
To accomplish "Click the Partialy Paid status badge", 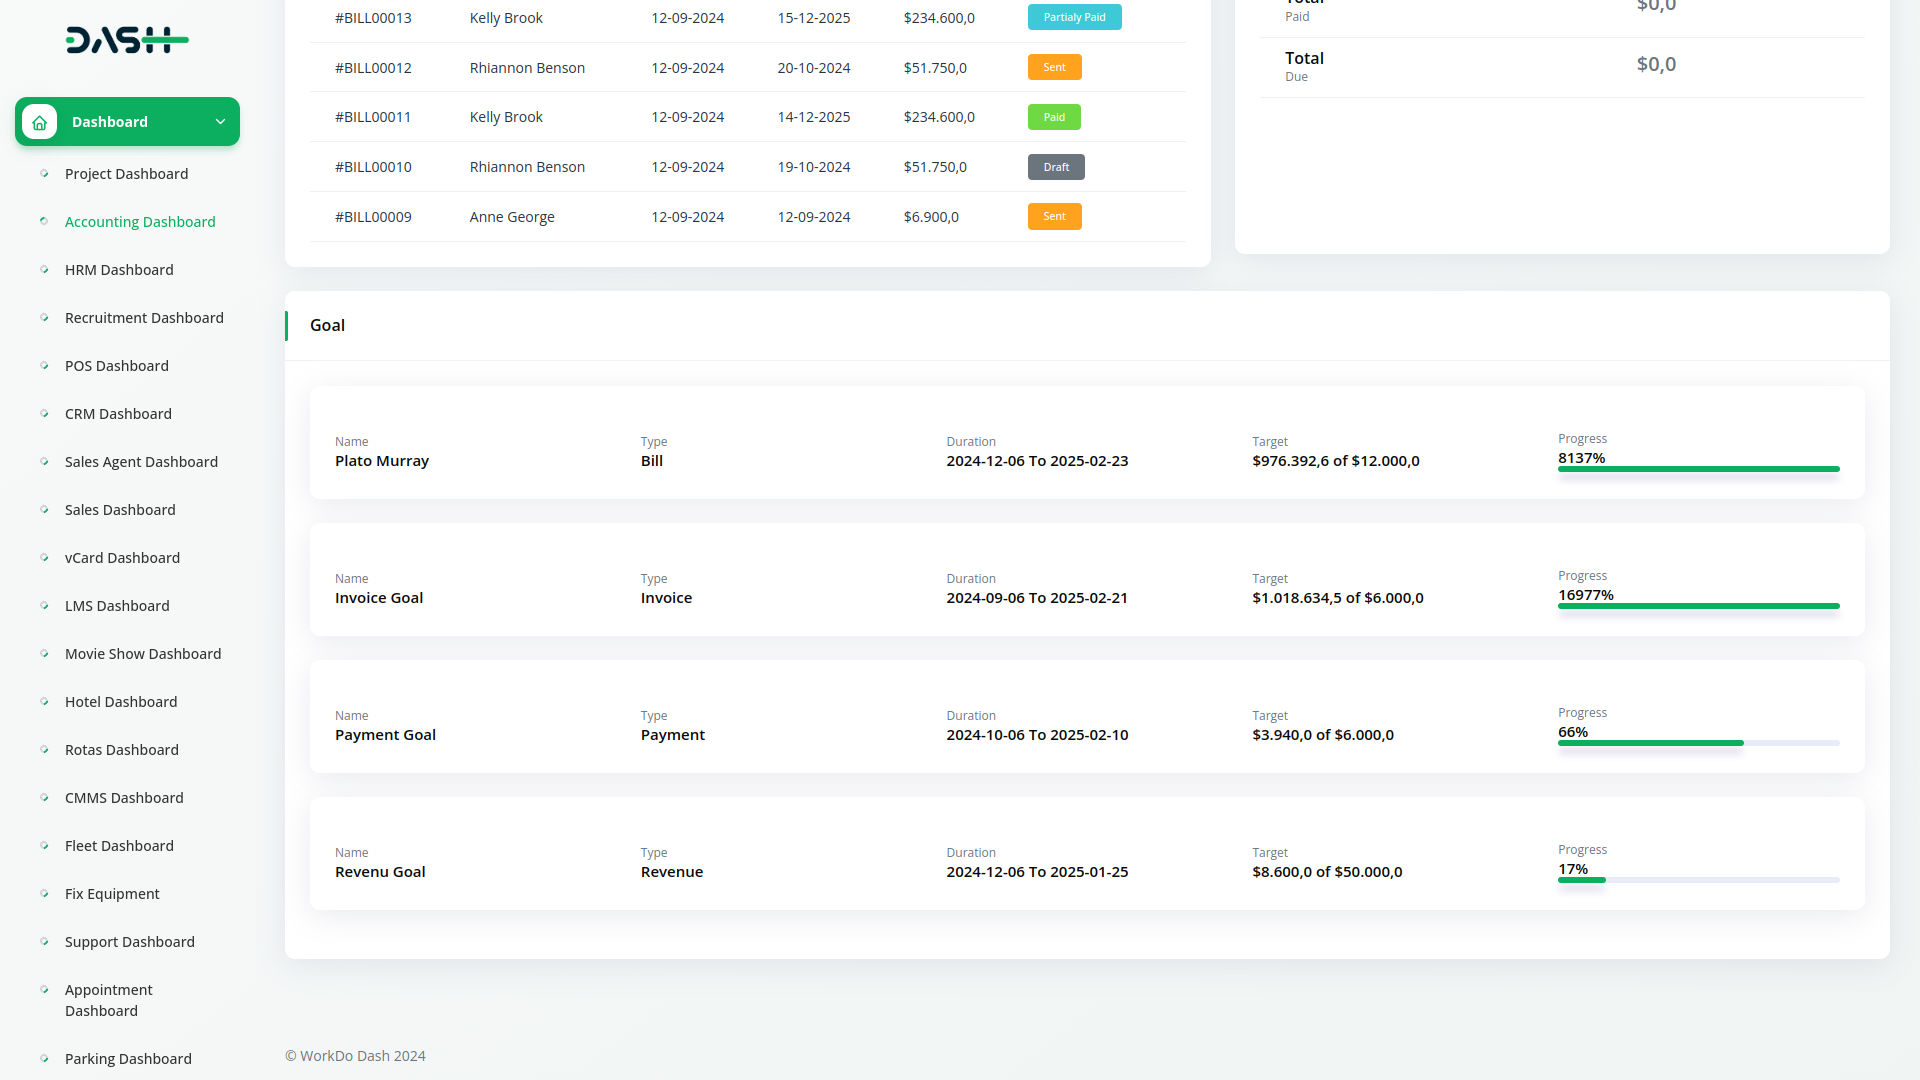I will (x=1074, y=17).
